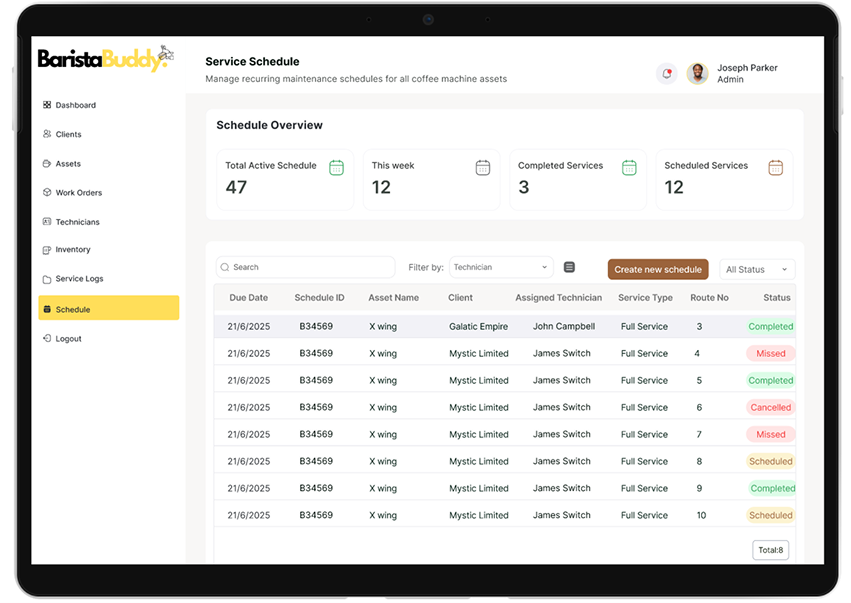Click the list view icon beside filter
The width and height of the screenshot is (851, 603).
coord(569,267)
